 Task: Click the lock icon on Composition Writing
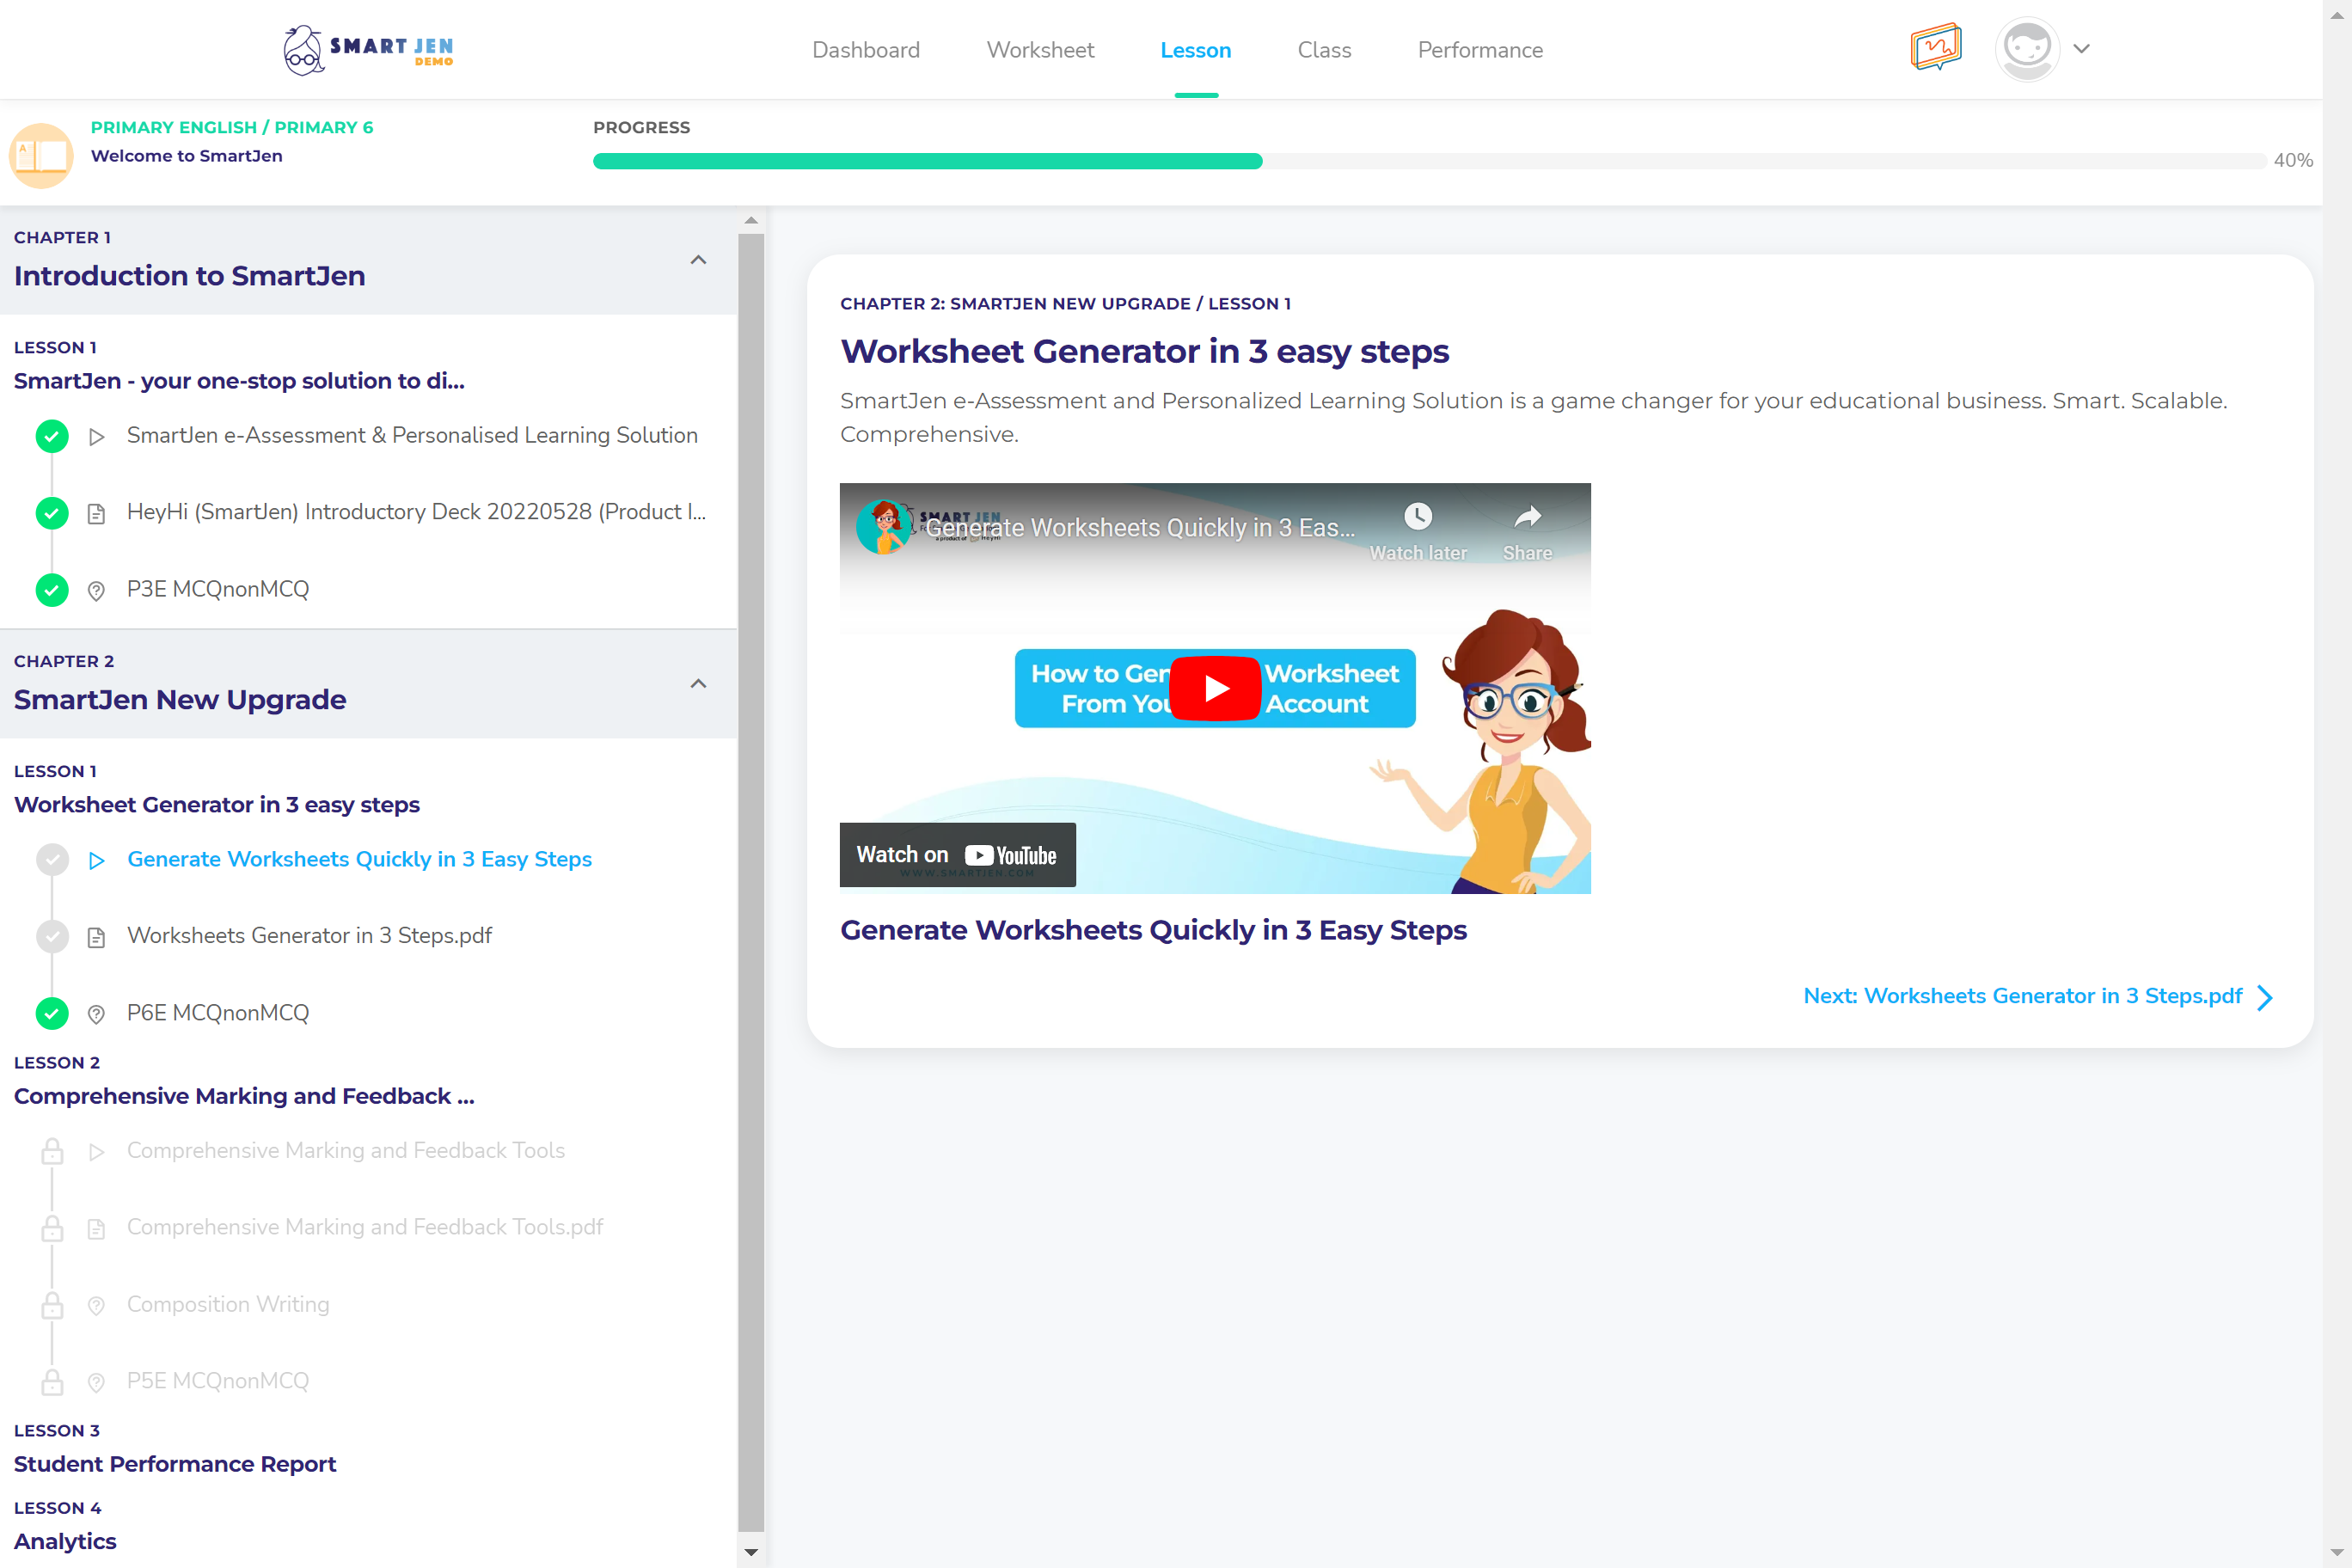[x=52, y=1305]
